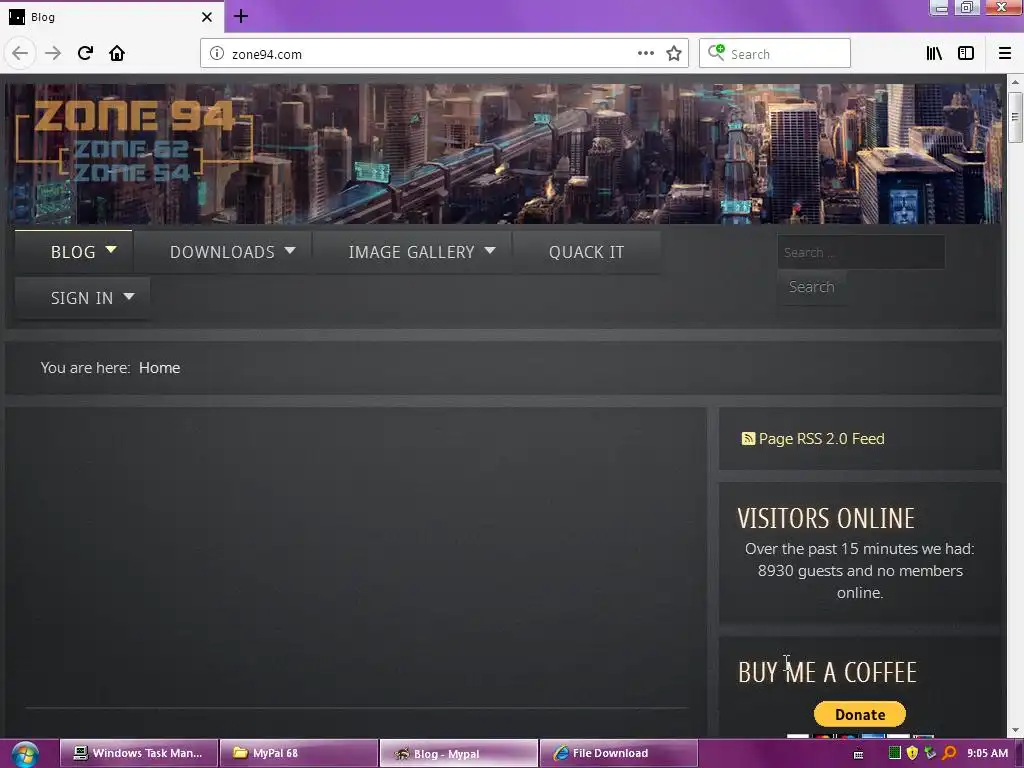Bookmark this page with the star
The height and width of the screenshot is (768, 1024).
[674, 54]
